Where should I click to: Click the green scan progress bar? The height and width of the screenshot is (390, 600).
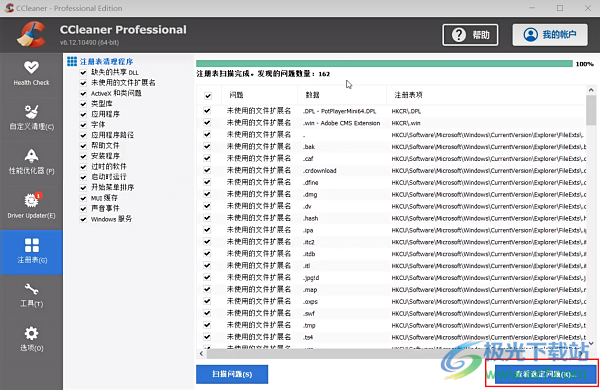(384, 64)
